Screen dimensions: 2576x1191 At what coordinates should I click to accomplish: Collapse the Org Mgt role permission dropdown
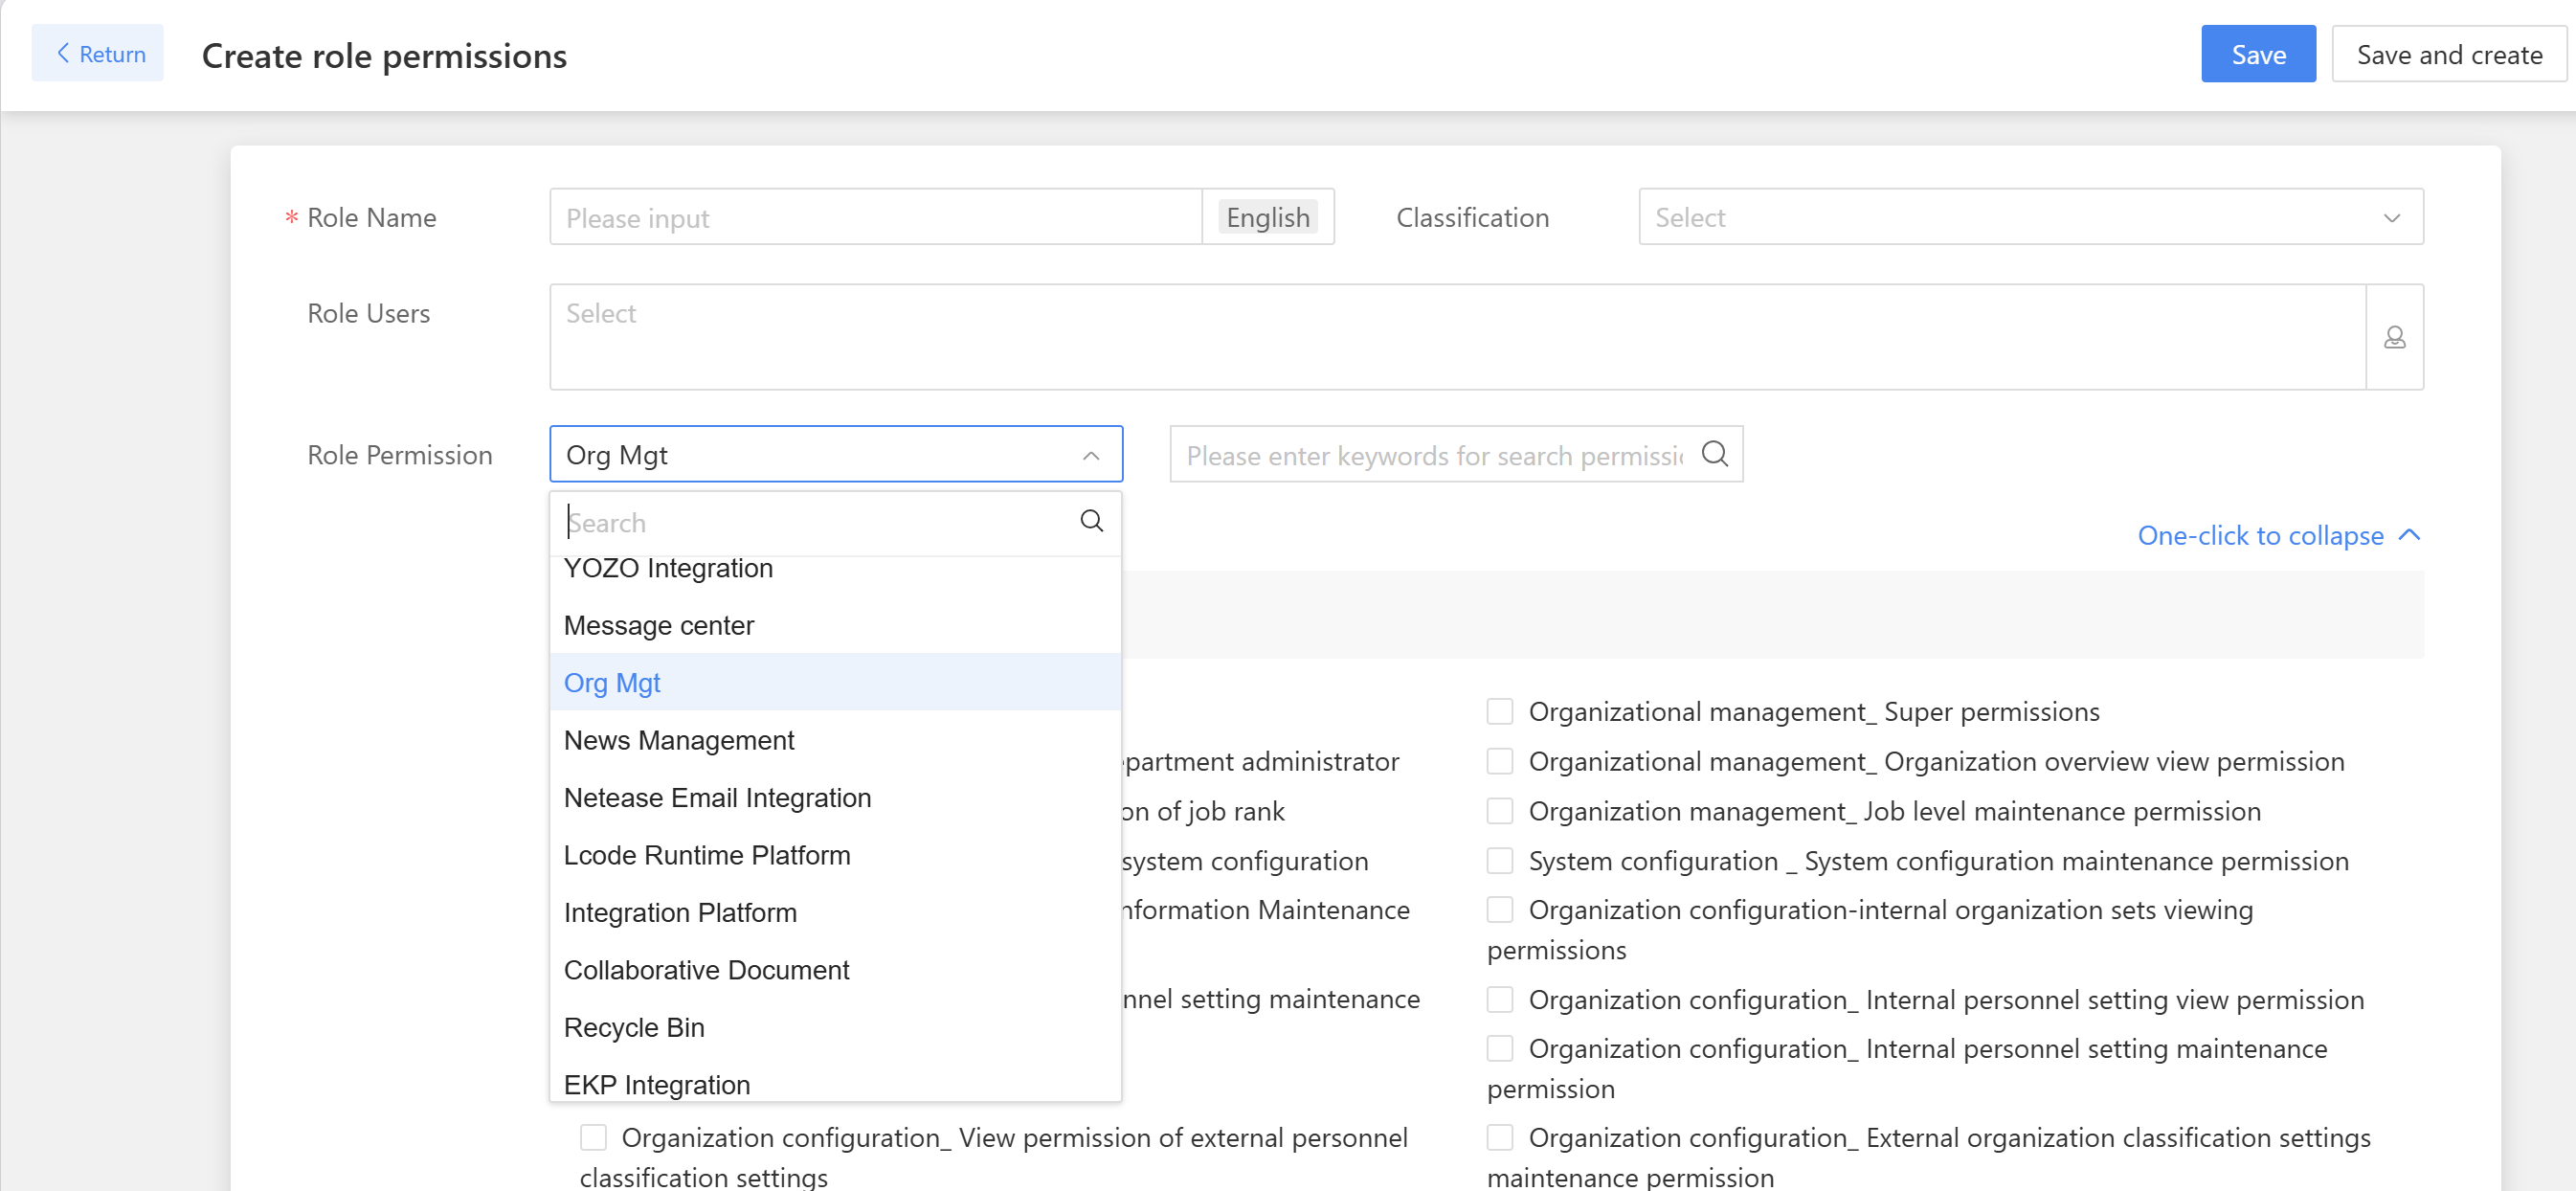pos(1090,456)
